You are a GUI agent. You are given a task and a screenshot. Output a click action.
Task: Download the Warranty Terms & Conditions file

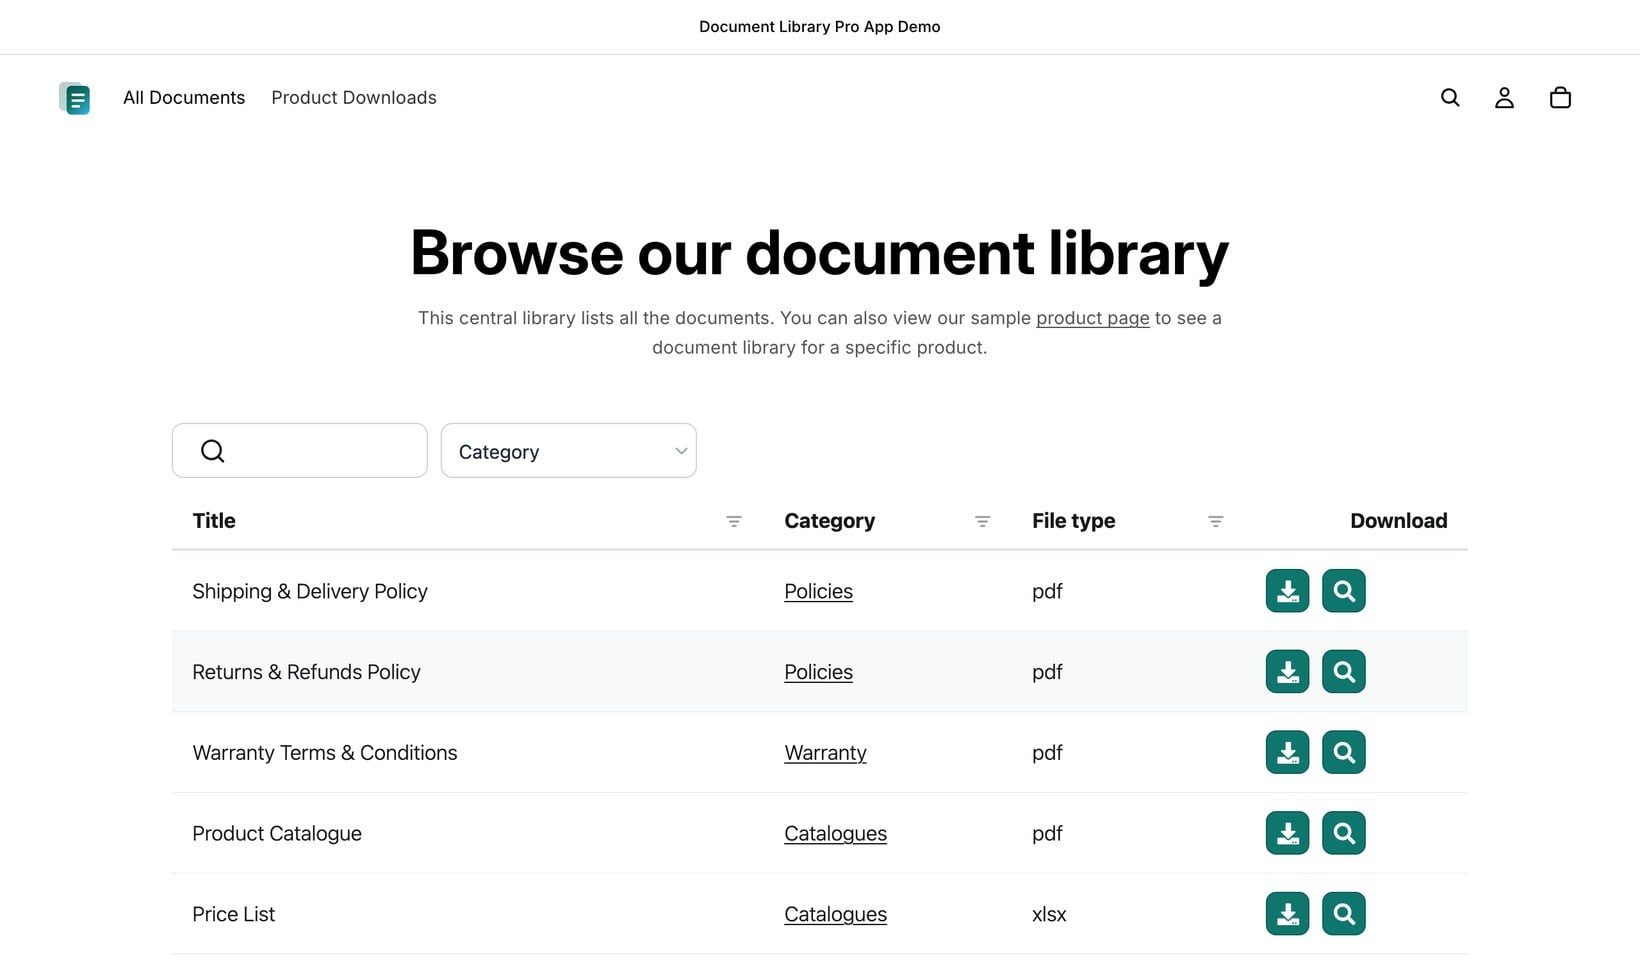[1287, 752]
